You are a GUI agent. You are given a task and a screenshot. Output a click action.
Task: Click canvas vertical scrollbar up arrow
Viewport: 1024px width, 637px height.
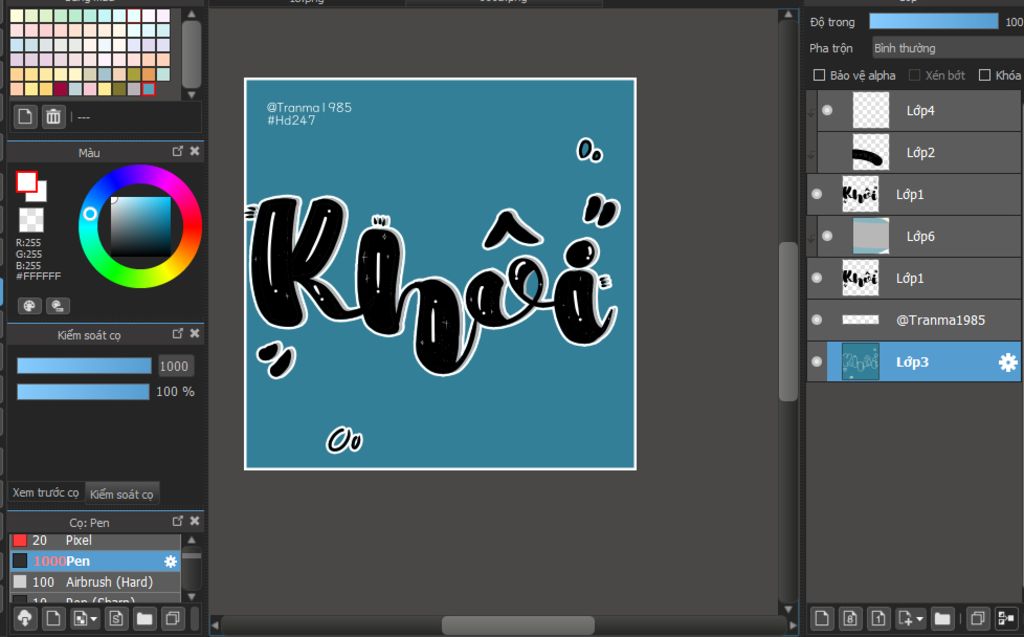(x=788, y=14)
